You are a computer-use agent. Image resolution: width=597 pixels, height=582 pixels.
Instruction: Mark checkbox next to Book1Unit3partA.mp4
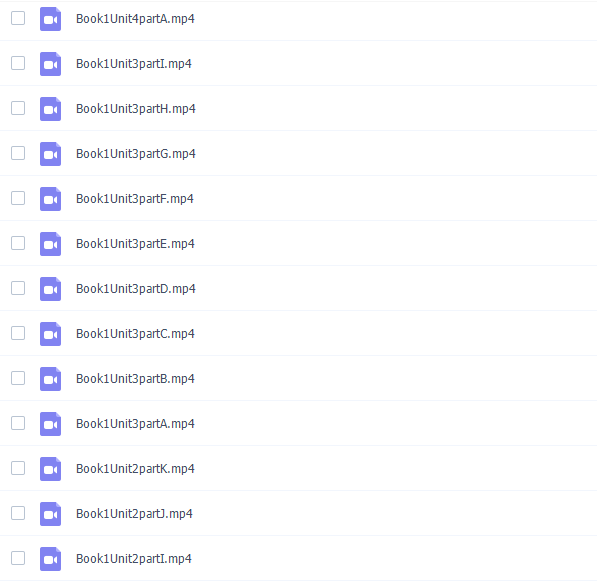(x=18, y=423)
